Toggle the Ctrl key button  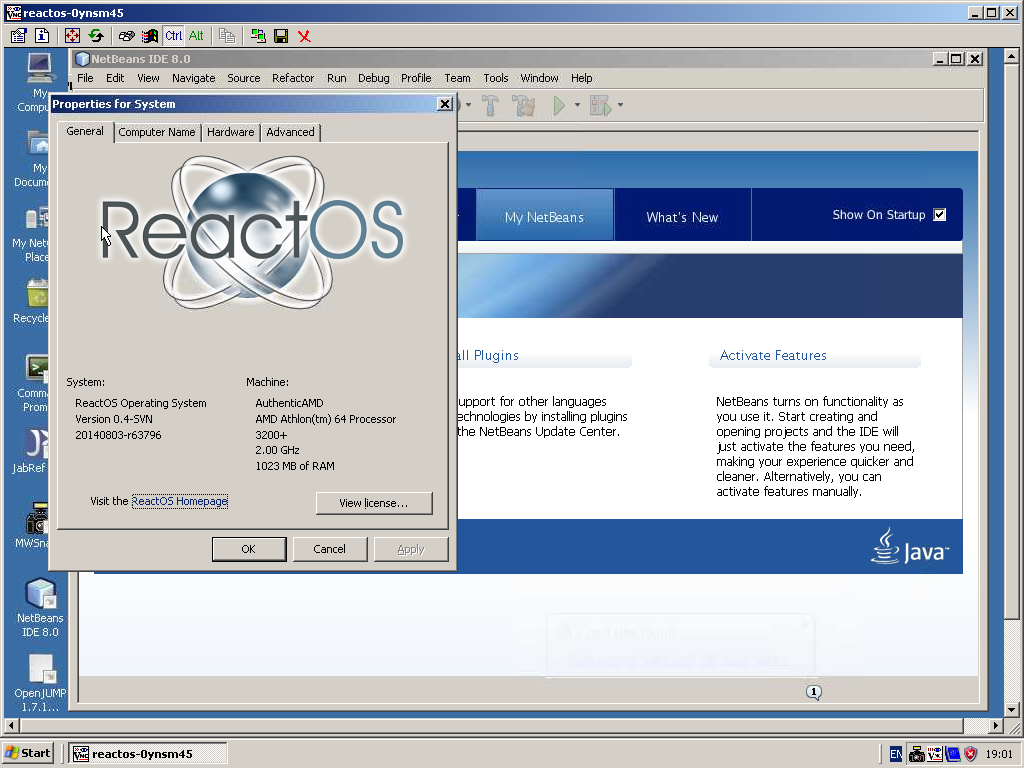point(174,36)
